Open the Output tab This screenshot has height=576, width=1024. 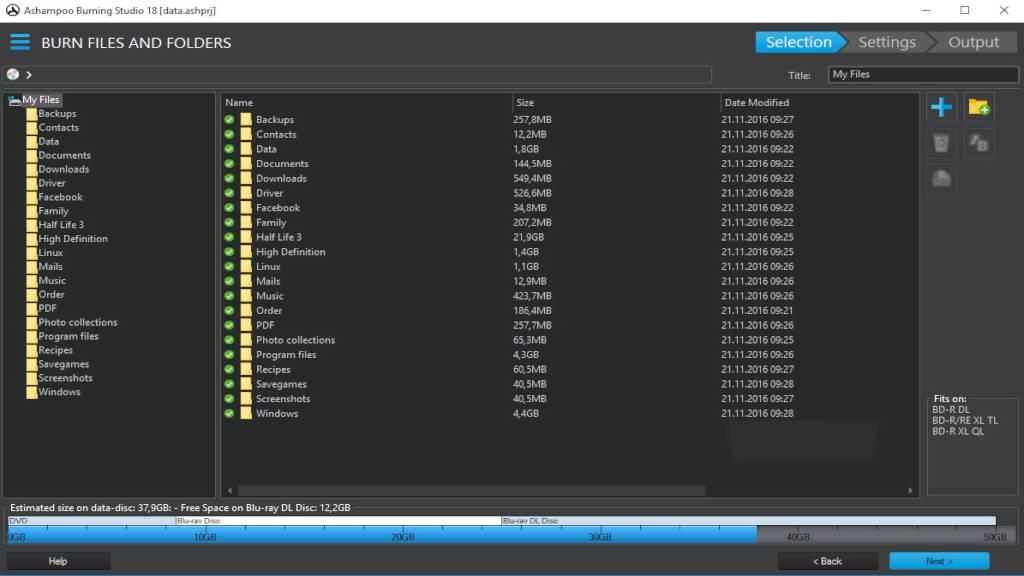pos(972,41)
